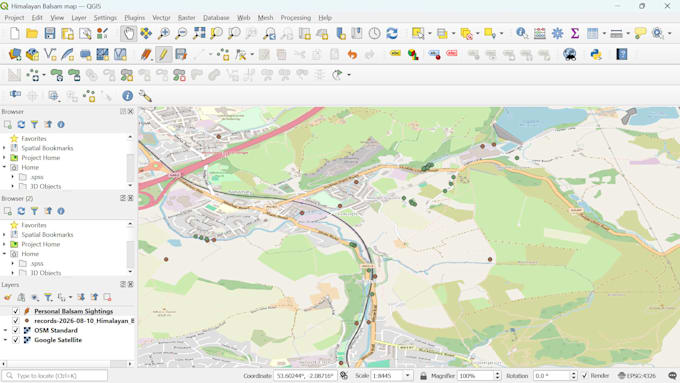Toggle Personal Balsam Sightings layer visibility

(x=16, y=311)
